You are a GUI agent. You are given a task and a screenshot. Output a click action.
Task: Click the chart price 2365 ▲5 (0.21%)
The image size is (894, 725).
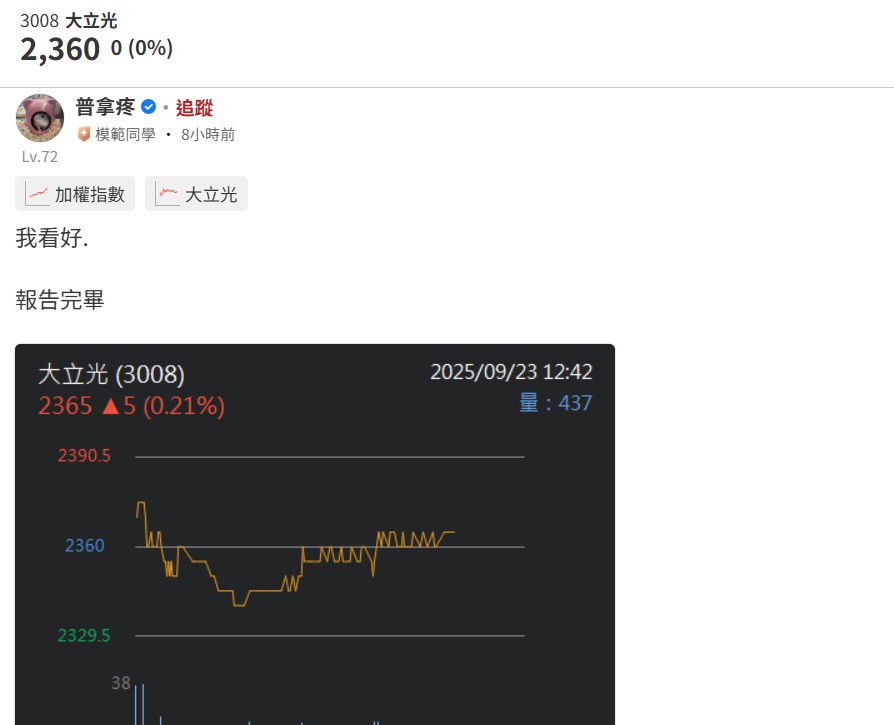coord(132,406)
